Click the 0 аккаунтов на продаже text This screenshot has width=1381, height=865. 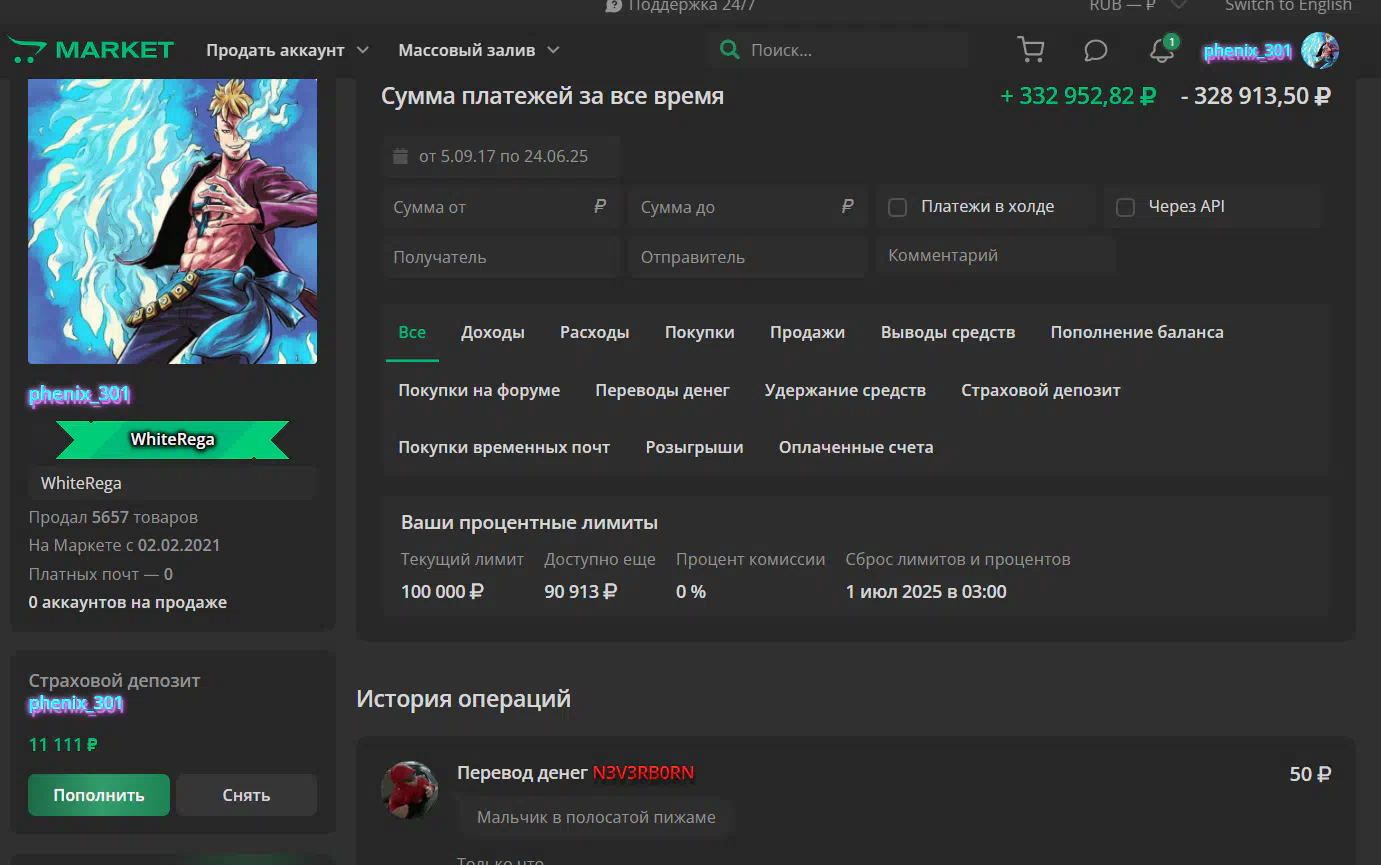[128, 602]
